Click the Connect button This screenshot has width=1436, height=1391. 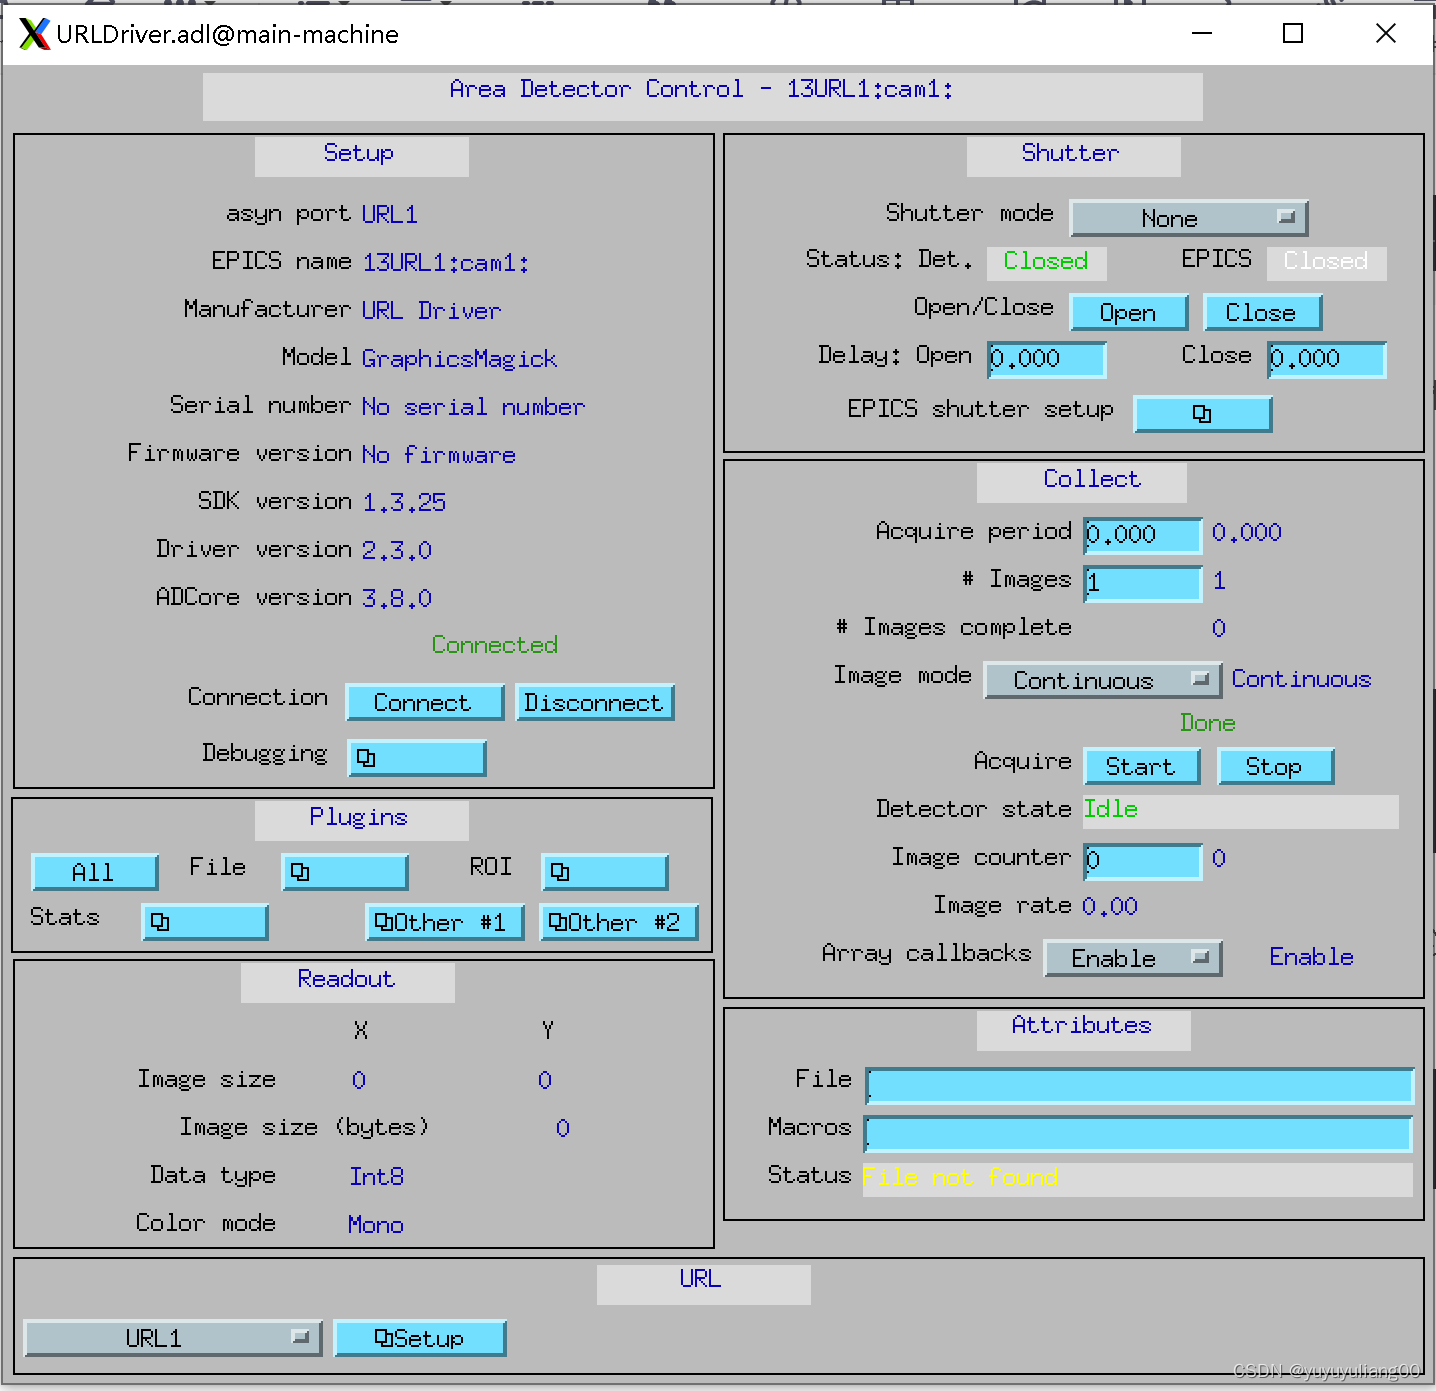(x=424, y=702)
